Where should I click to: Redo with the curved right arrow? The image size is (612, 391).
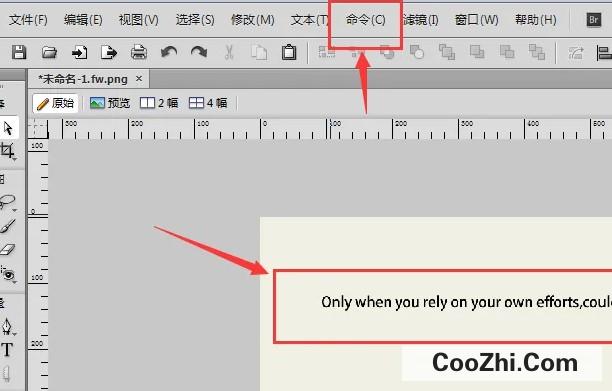(x=199, y=52)
